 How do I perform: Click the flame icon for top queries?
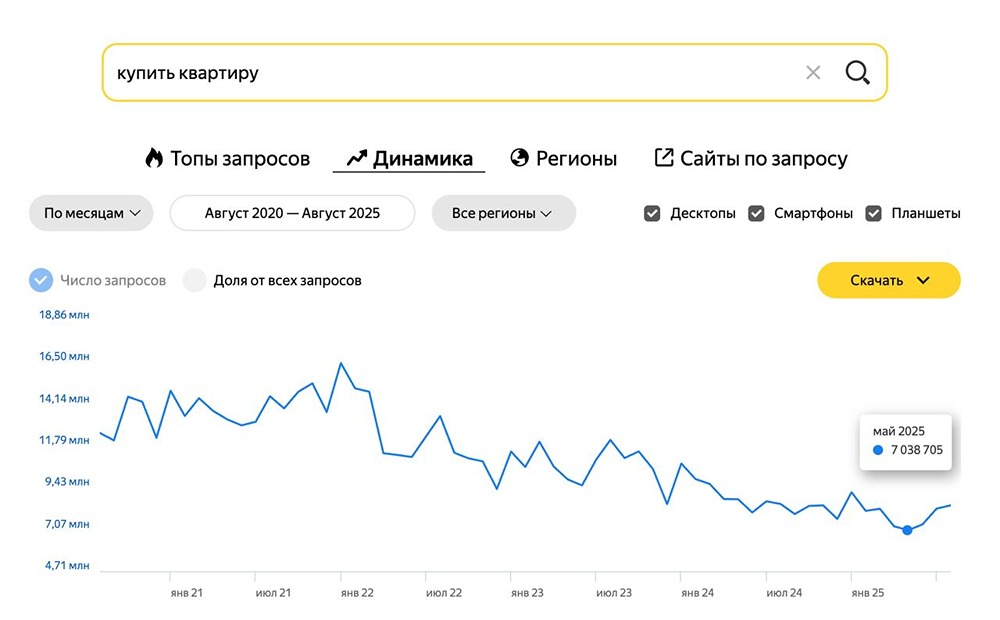coord(154,158)
